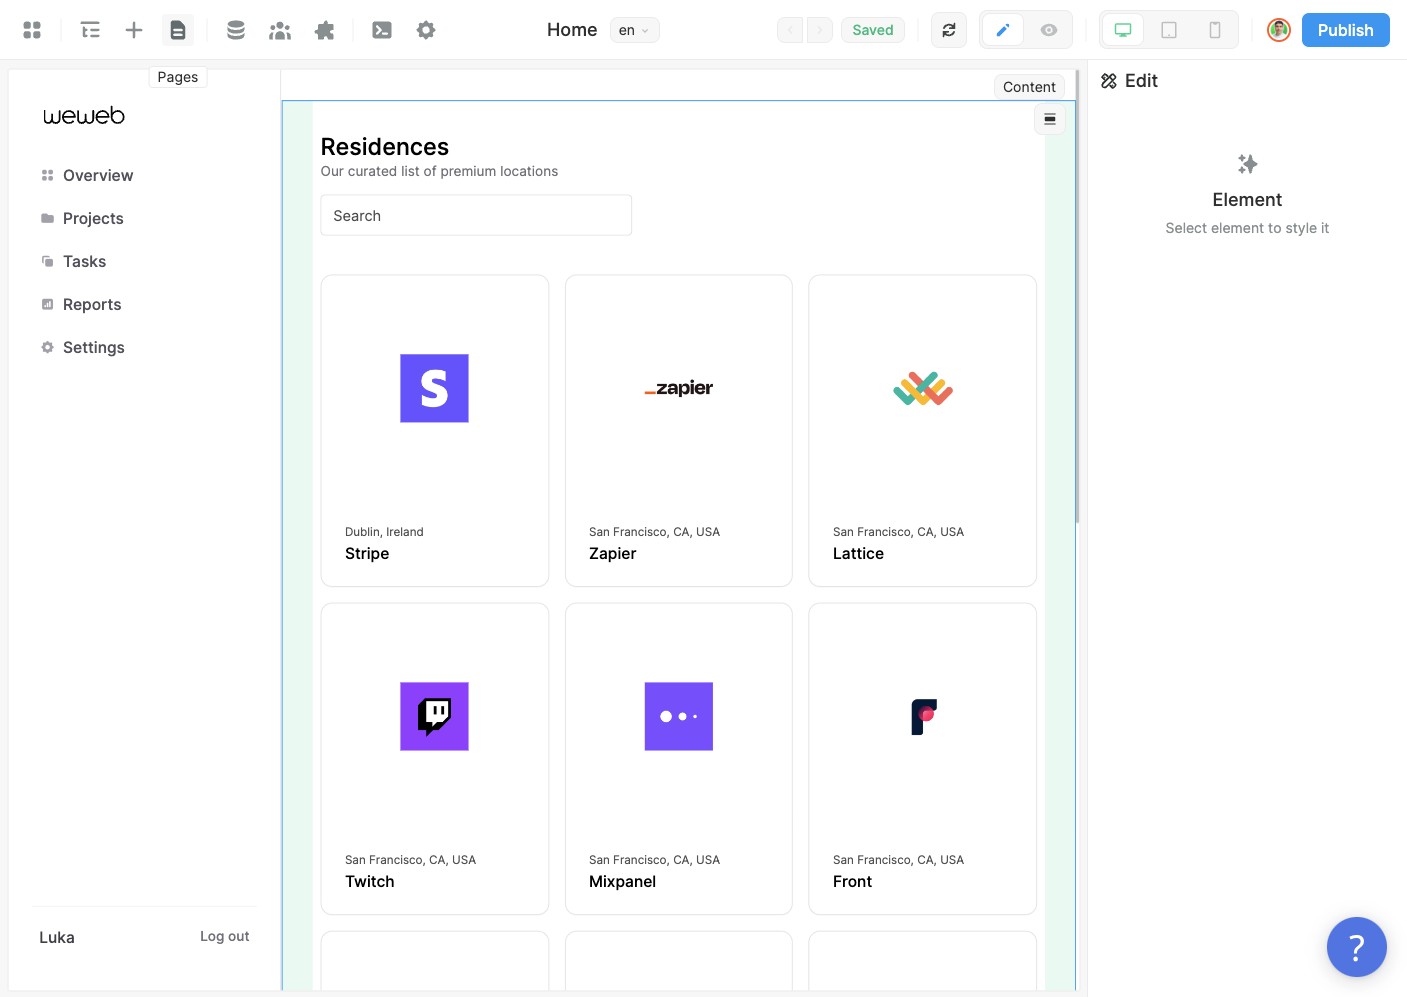This screenshot has height=997, width=1407.
Task: Click the curated list subtitle text
Action: (440, 171)
